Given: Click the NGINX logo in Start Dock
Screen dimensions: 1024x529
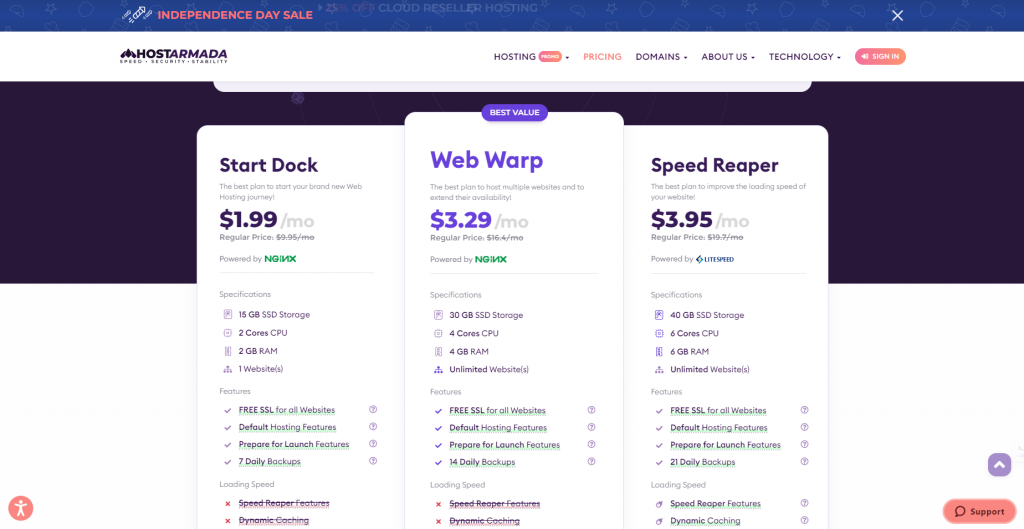Looking at the screenshot, I should point(280,259).
